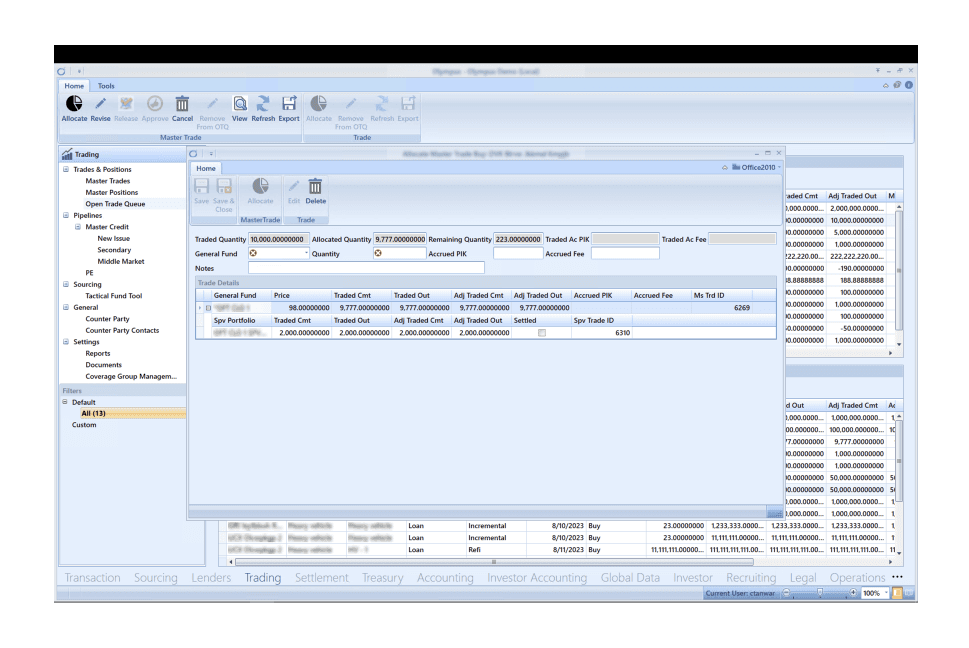Open Master Trades in navigation tree

point(108,181)
